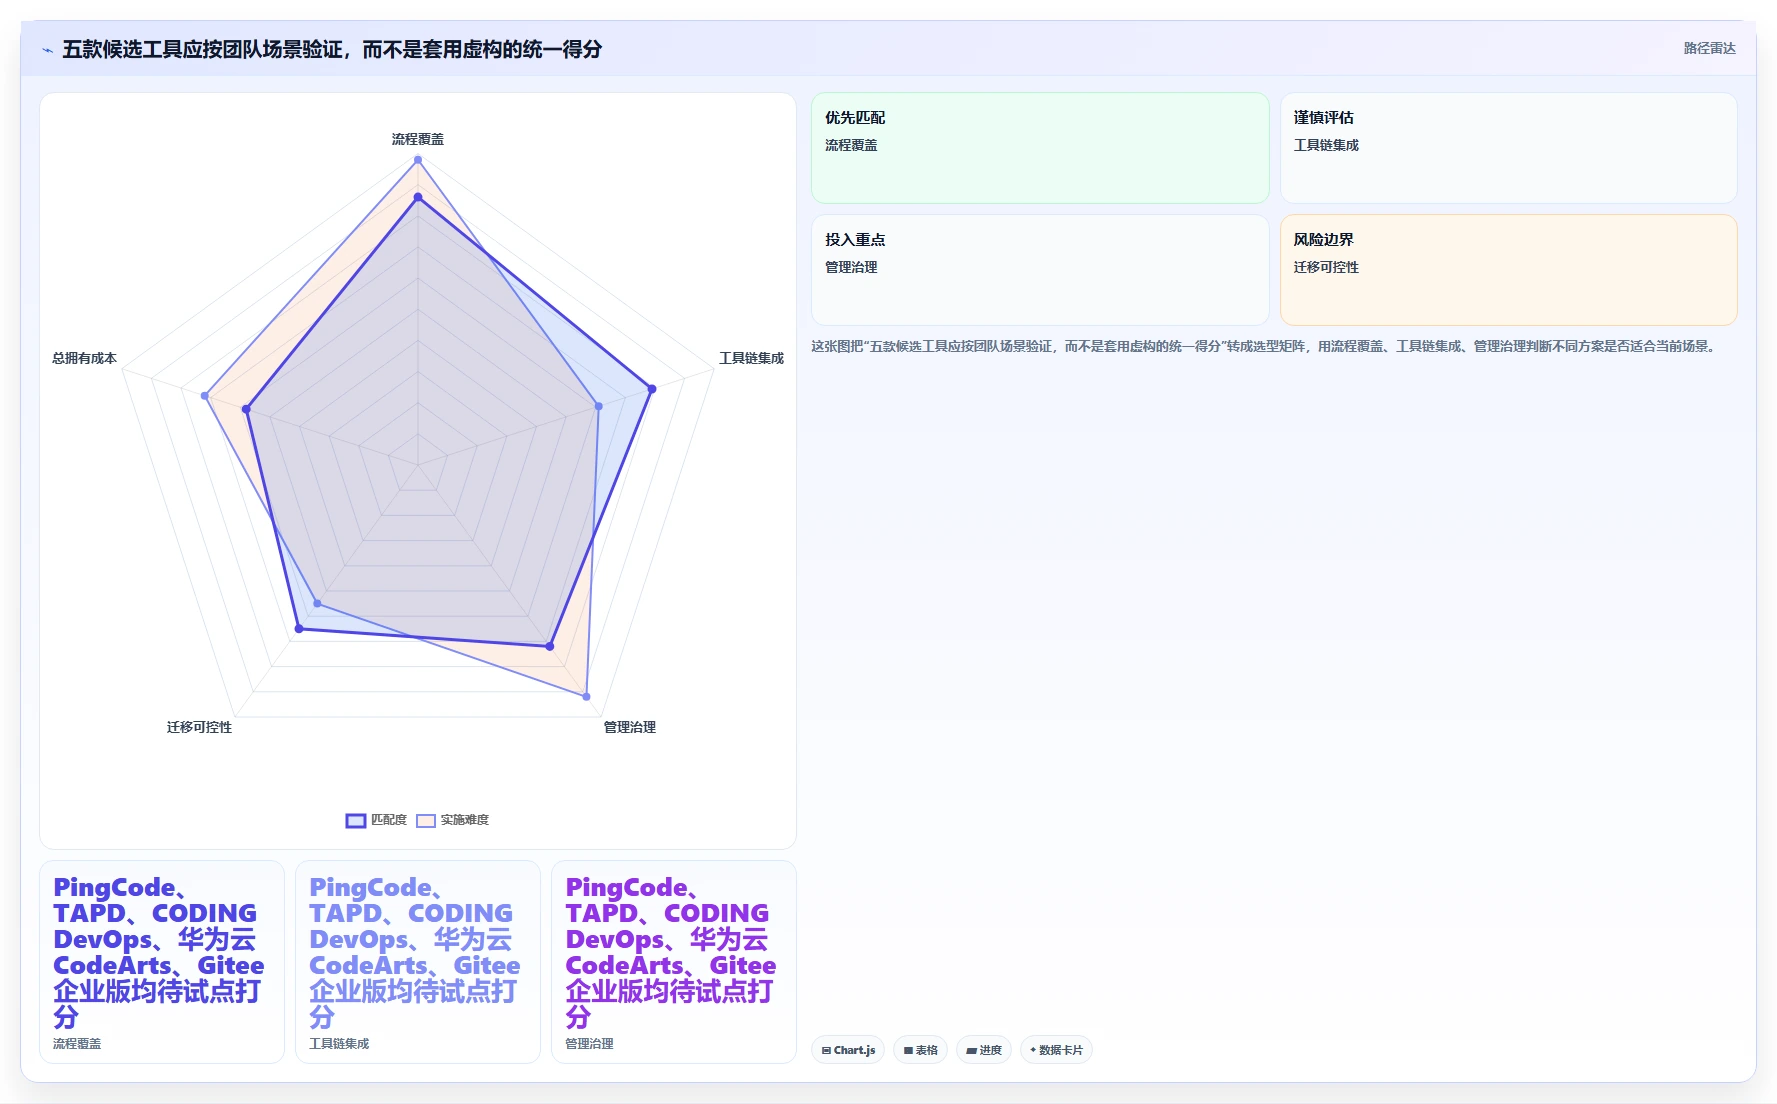Click 实施难度 data point on 迁移可控性 axis

click(318, 603)
